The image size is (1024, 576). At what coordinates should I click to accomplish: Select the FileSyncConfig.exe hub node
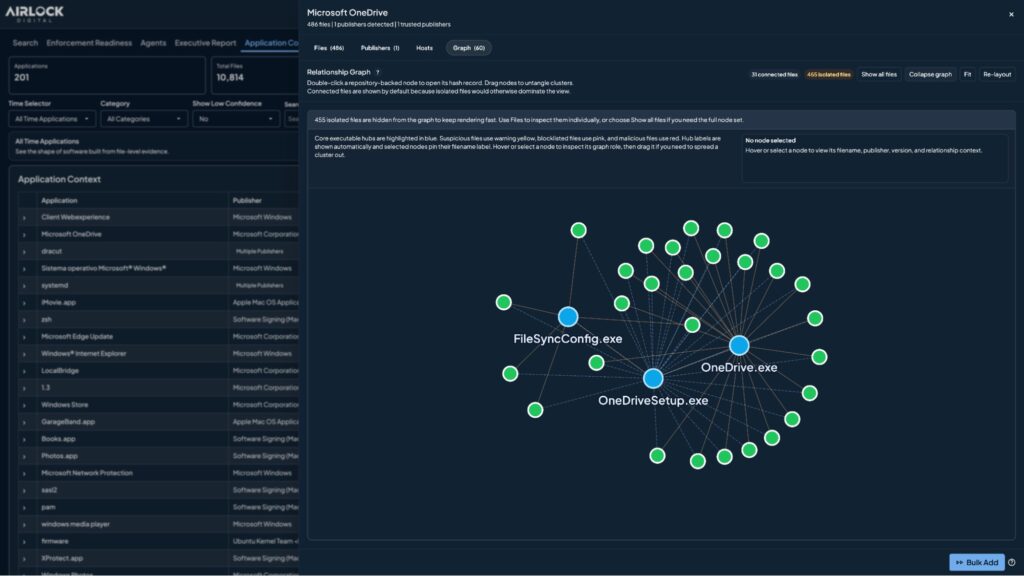(568, 317)
